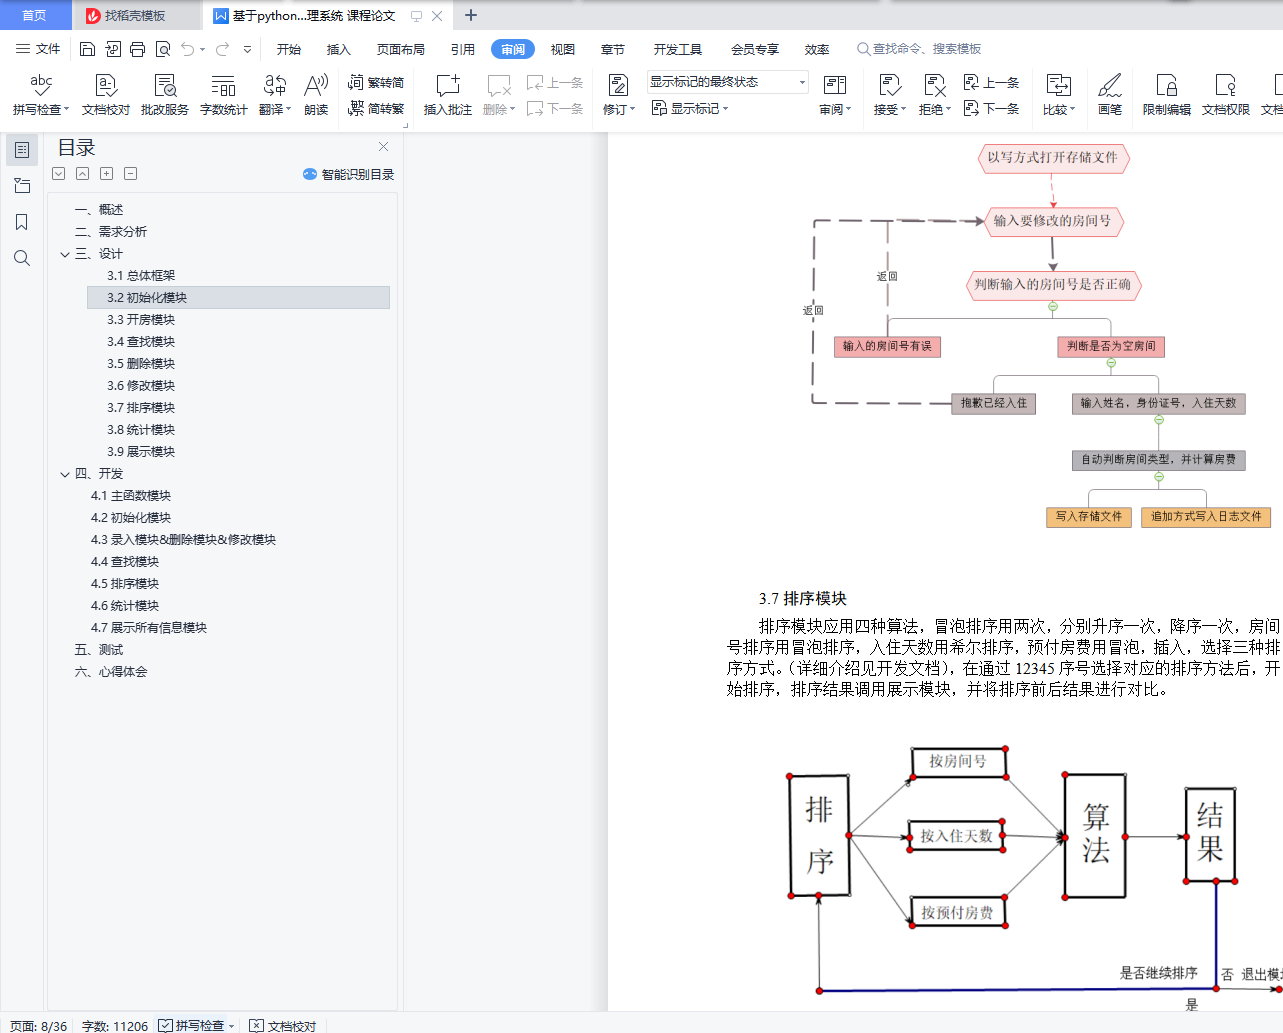Open the 文件 menu

38,49
